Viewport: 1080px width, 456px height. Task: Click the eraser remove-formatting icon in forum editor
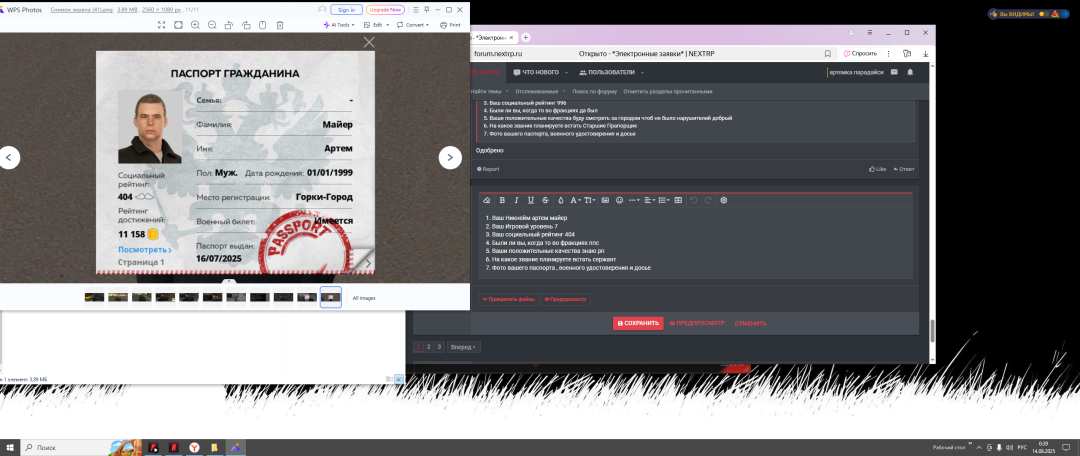tap(487, 200)
